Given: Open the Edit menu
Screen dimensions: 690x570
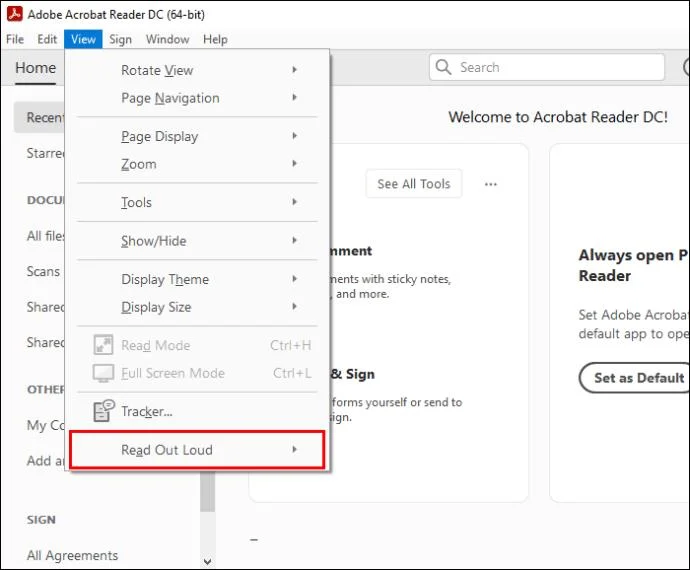Looking at the screenshot, I should click(47, 39).
